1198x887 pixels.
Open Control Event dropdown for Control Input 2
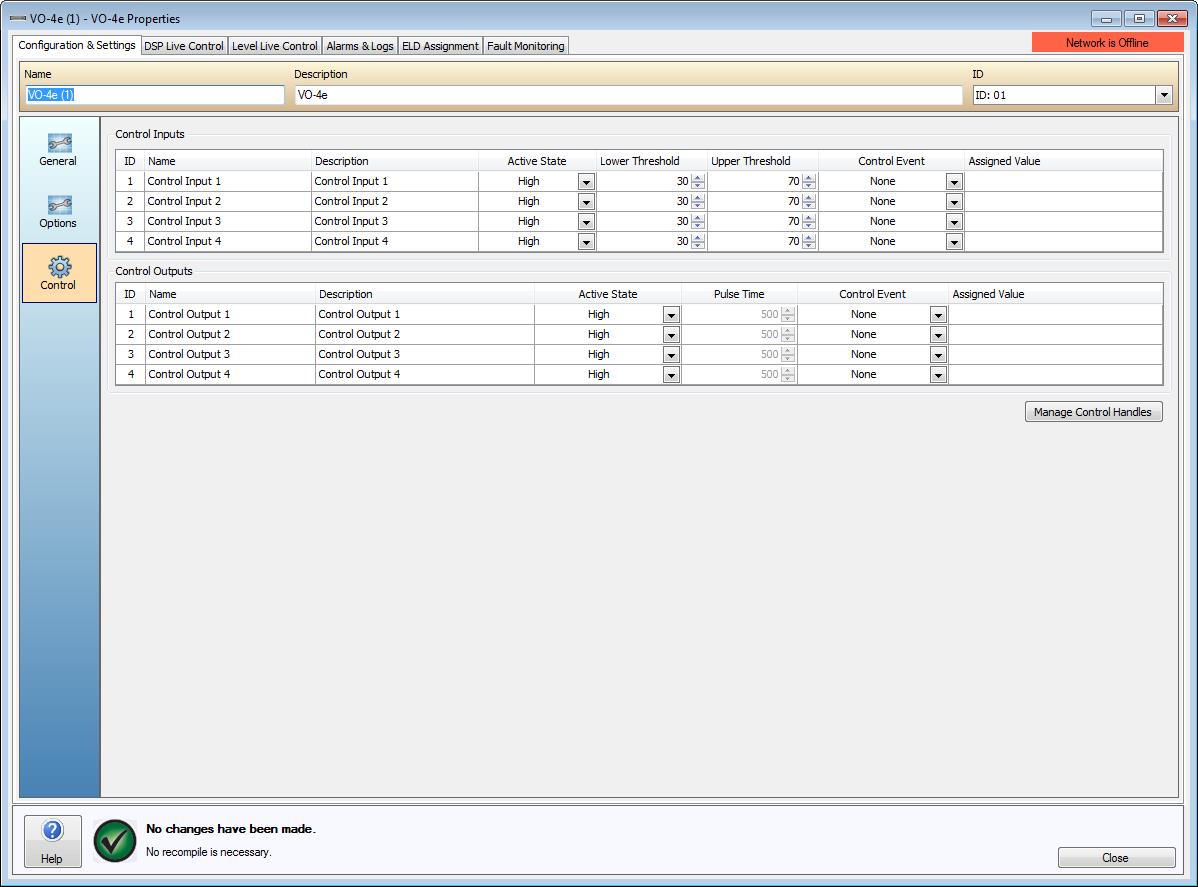(x=954, y=202)
